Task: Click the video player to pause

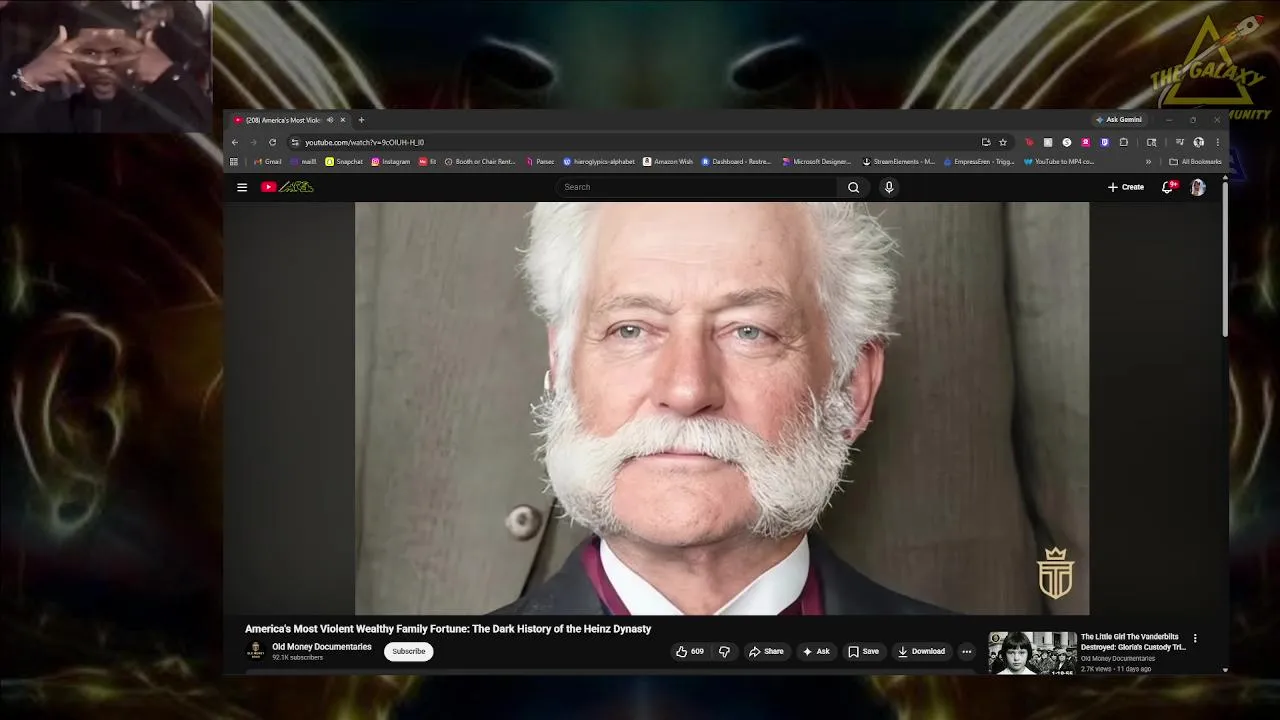Action: [722, 408]
